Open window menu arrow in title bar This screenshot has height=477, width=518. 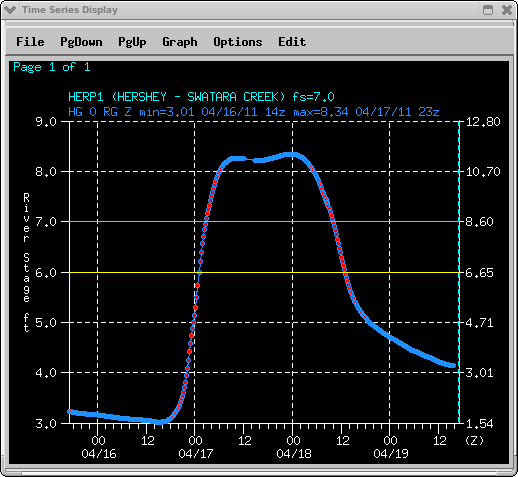[10, 10]
